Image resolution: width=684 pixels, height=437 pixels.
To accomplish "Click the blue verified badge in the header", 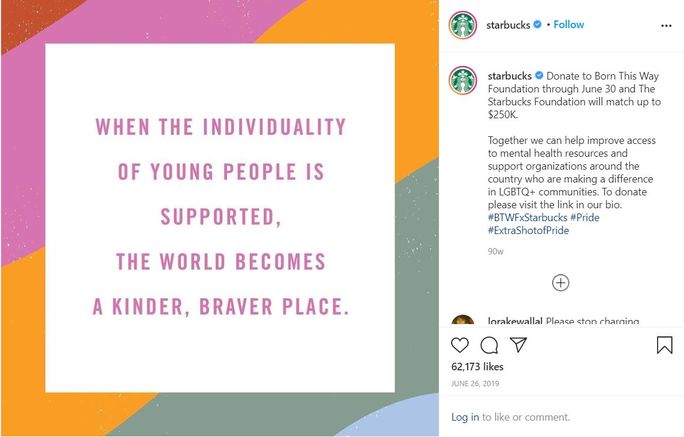I will point(538,25).
